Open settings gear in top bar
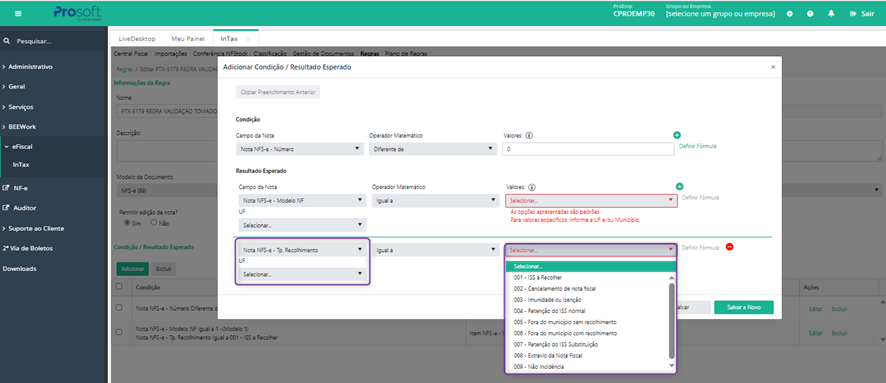 (x=790, y=14)
